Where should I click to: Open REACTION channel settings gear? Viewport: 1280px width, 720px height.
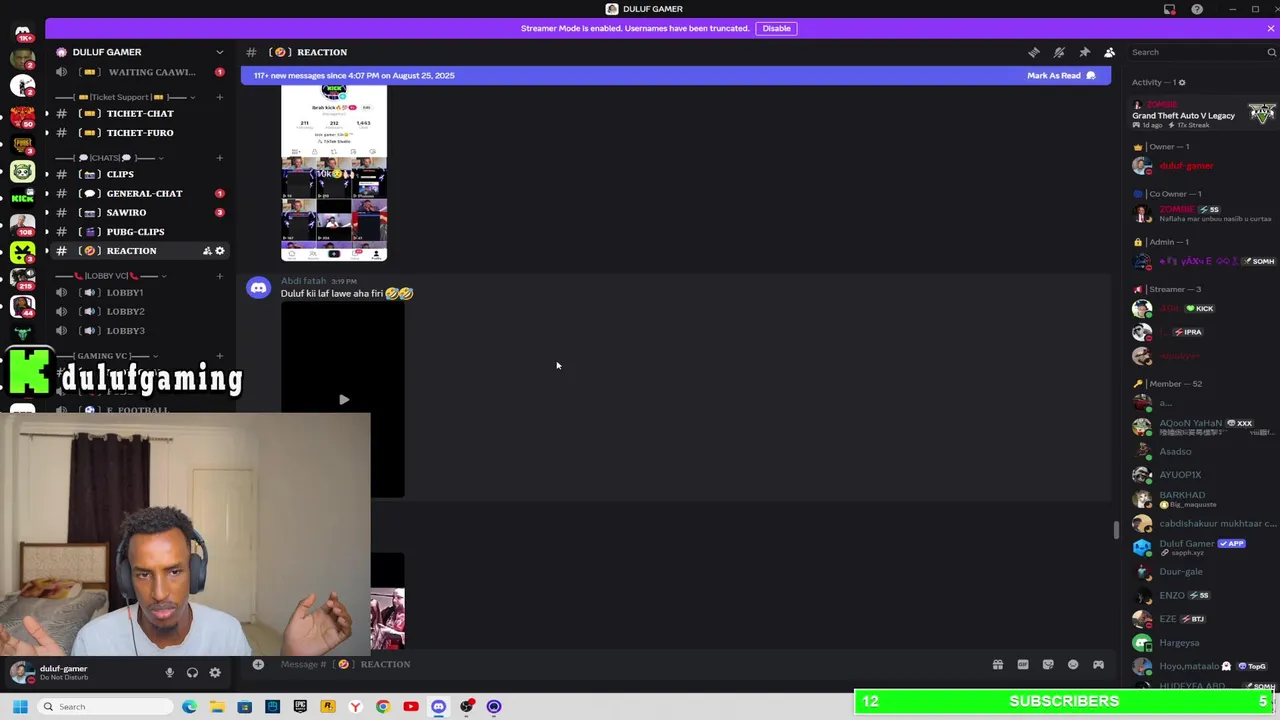[x=220, y=251]
